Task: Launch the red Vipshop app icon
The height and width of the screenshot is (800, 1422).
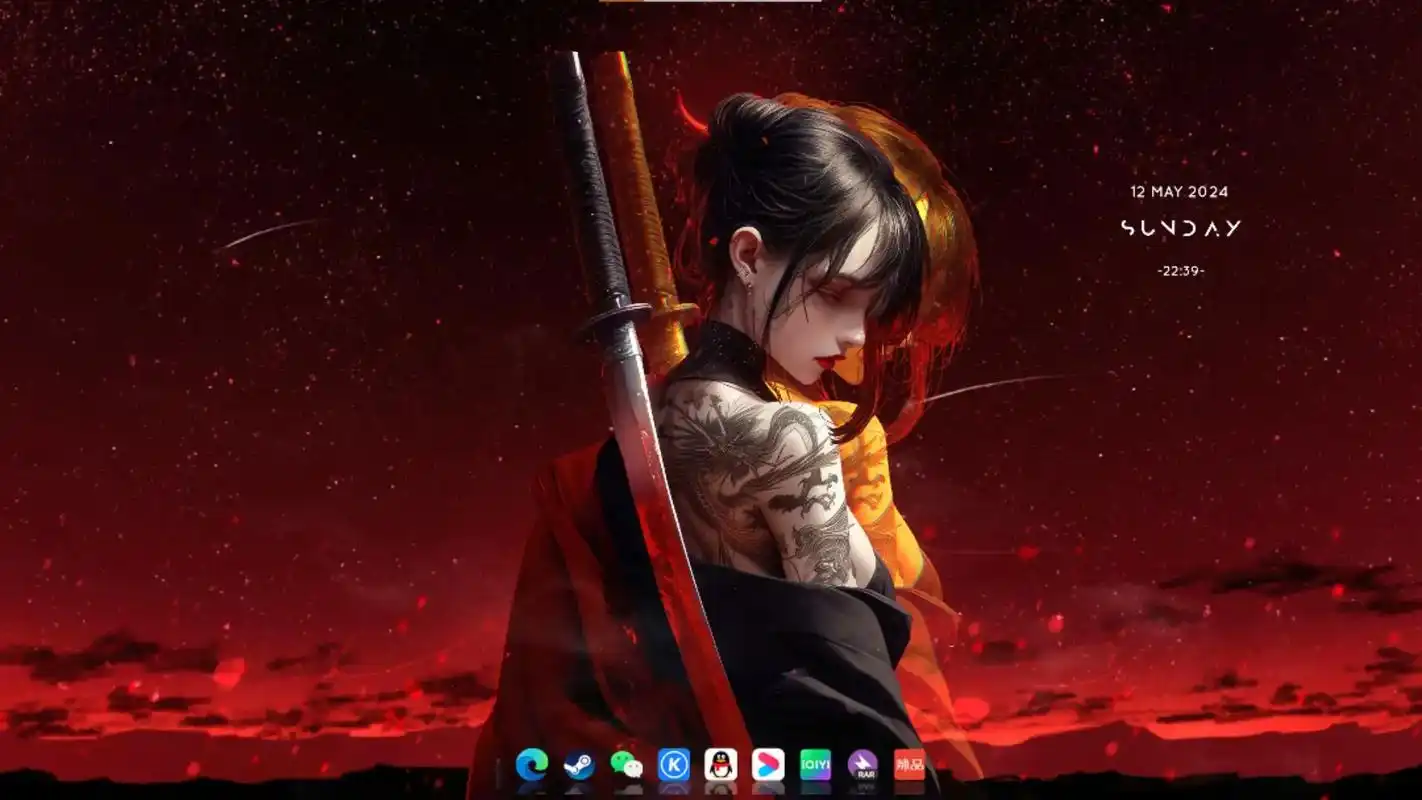Action: point(909,765)
